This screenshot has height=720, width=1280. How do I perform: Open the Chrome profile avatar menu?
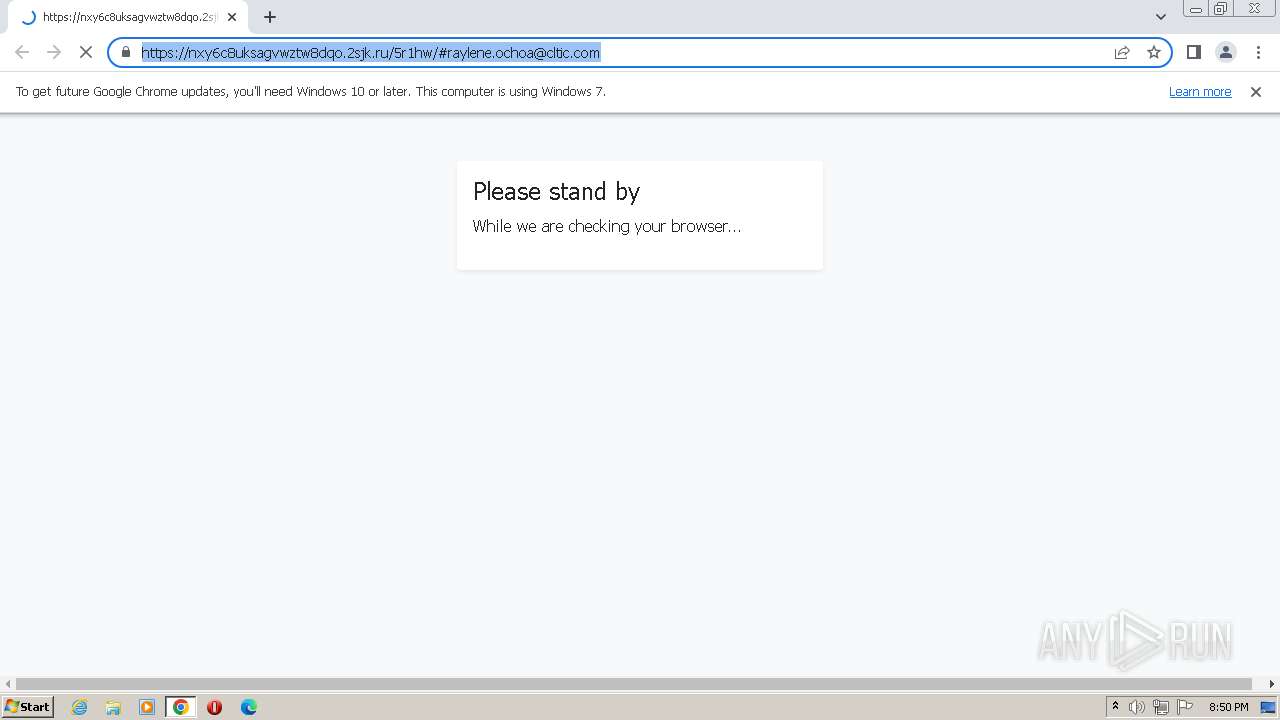coord(1225,52)
